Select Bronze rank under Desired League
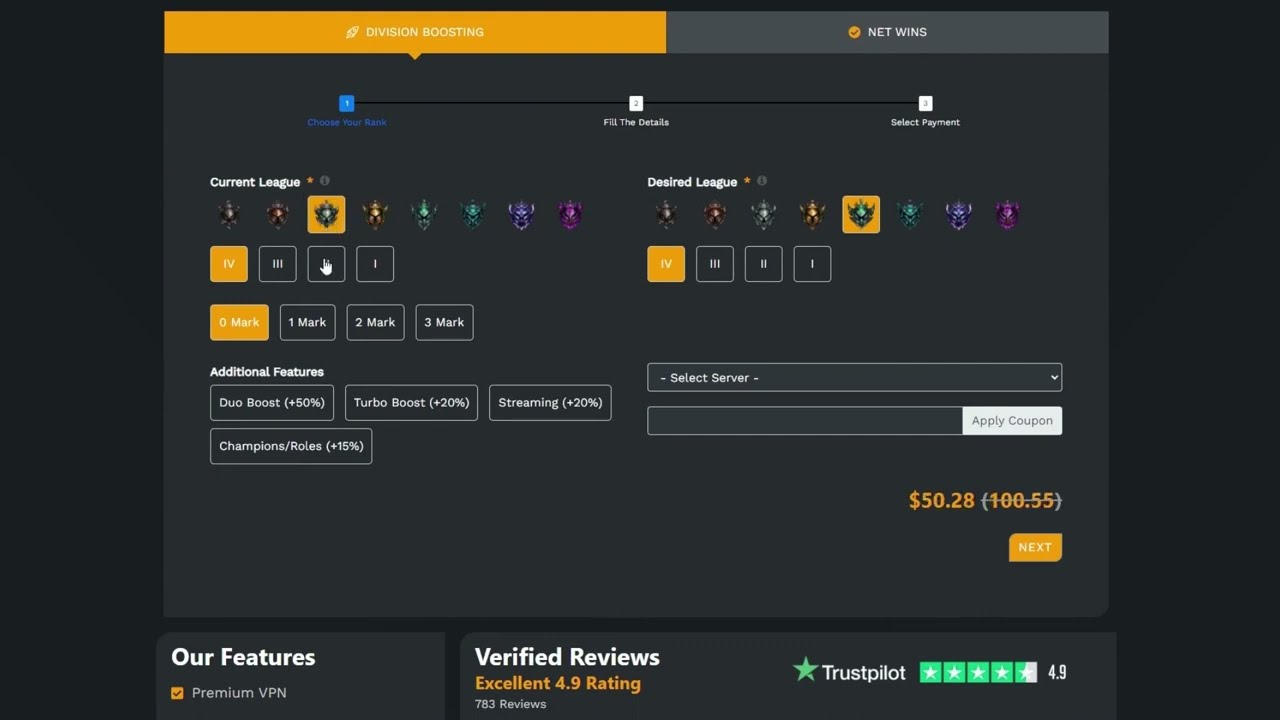 point(715,215)
